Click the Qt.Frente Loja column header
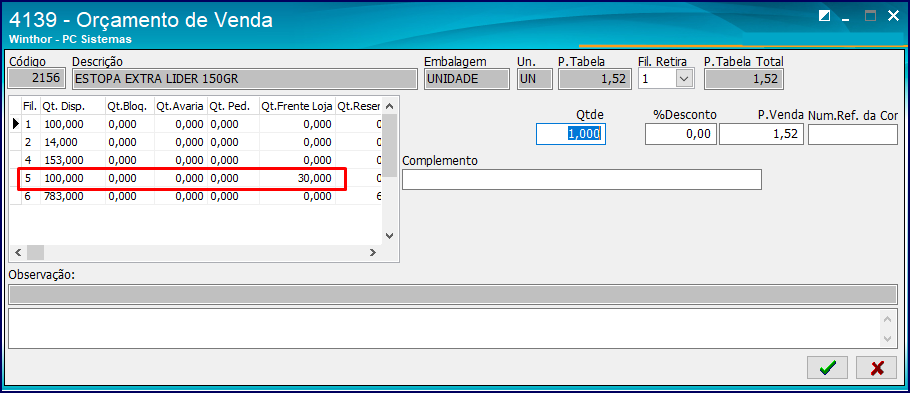The height and width of the screenshot is (393, 910). 297,106
